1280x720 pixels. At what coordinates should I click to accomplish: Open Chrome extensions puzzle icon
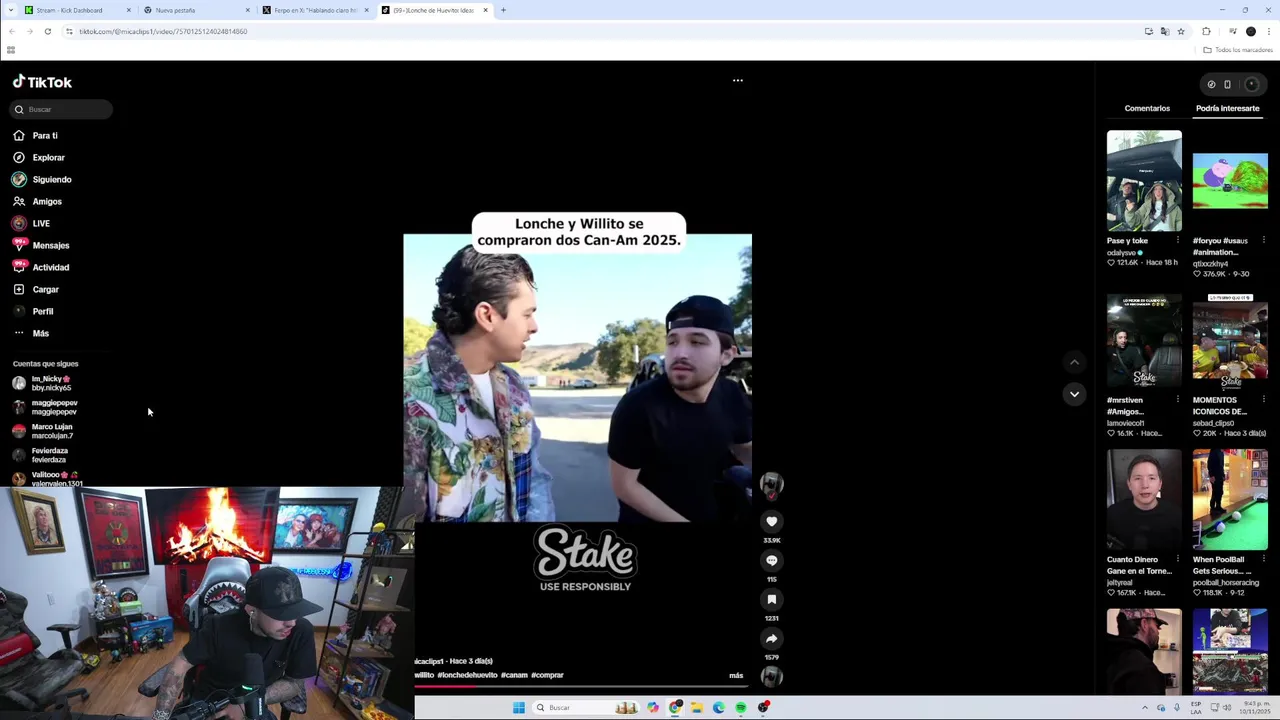[x=1206, y=31]
